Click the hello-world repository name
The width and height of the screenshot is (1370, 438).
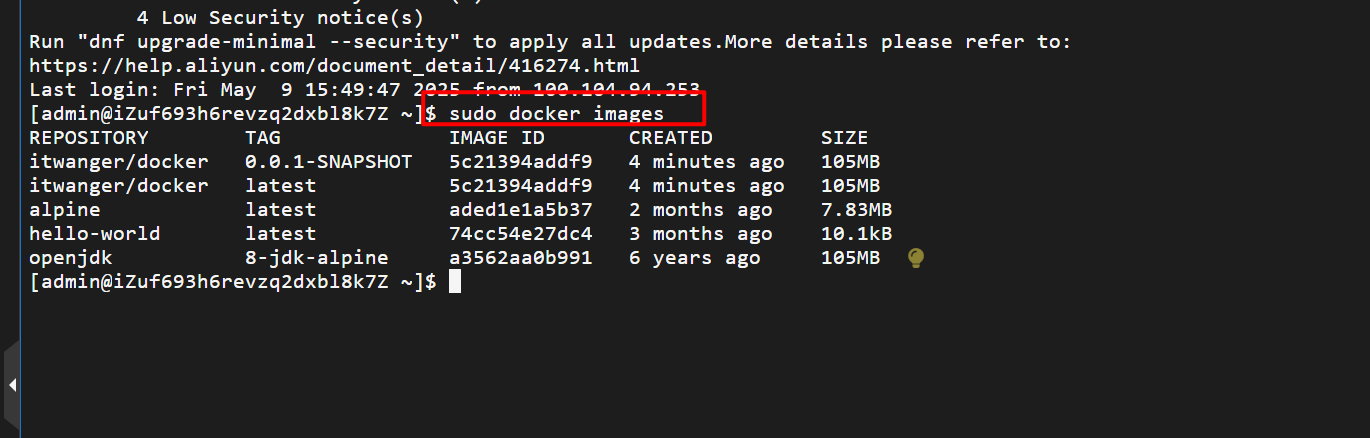coord(95,234)
